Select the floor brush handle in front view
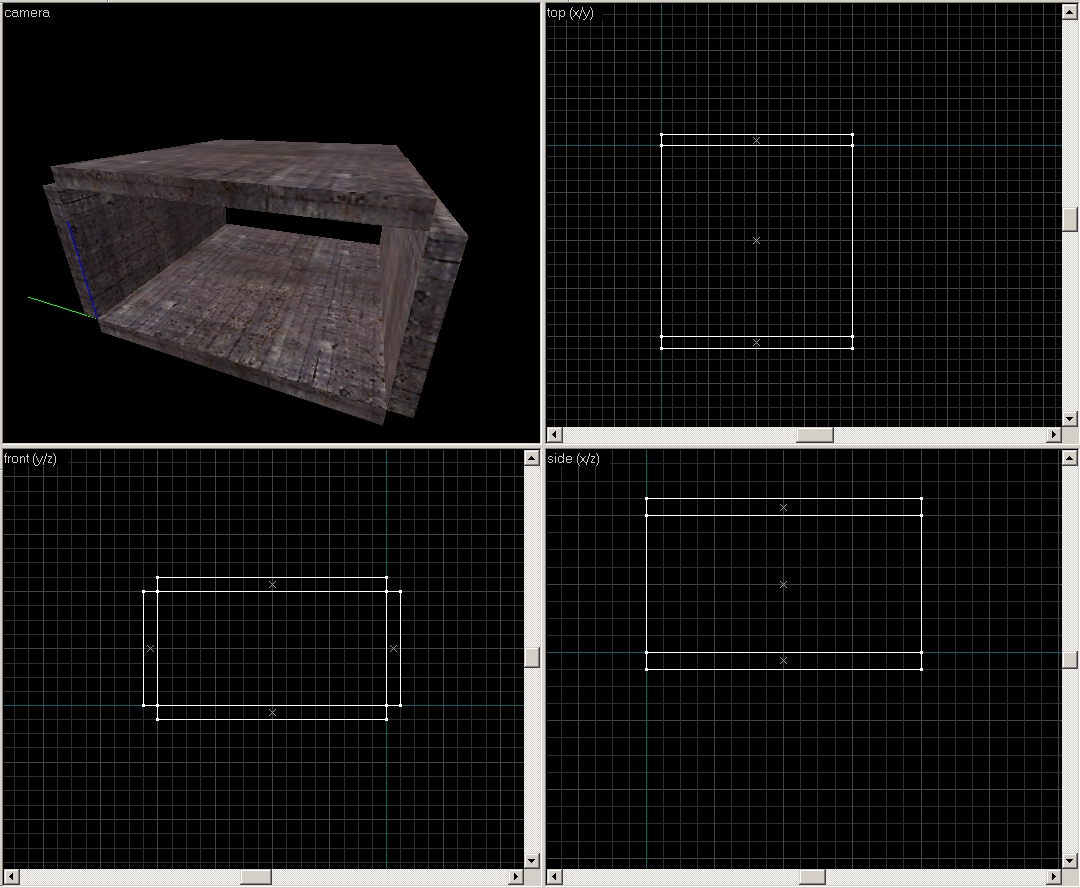This screenshot has height=888, width=1080. (272, 712)
